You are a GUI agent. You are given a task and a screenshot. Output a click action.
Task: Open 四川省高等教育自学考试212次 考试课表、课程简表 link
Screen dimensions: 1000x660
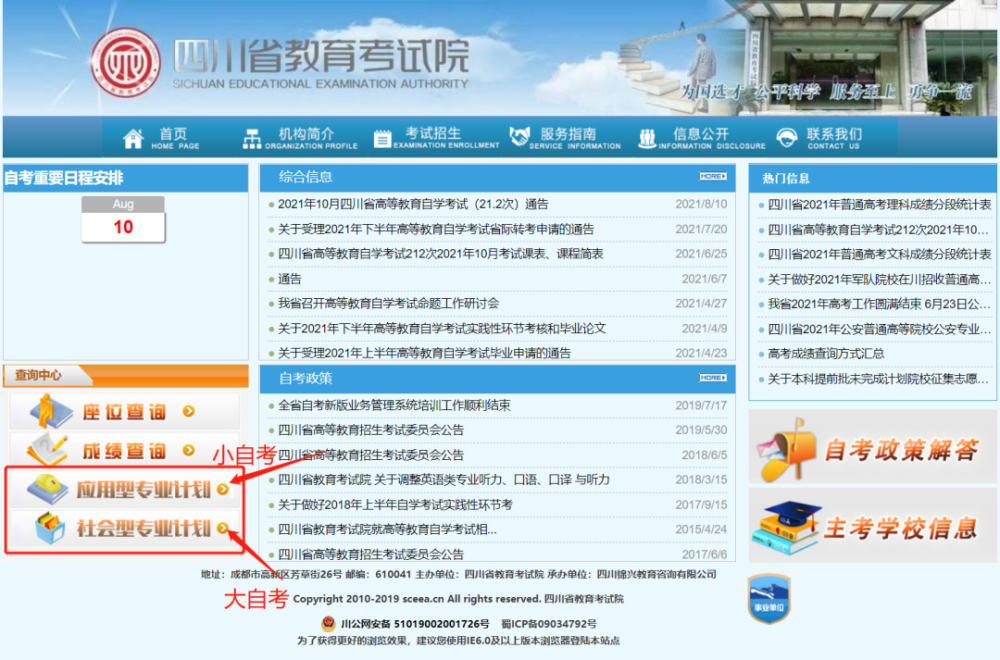[x=440, y=254]
